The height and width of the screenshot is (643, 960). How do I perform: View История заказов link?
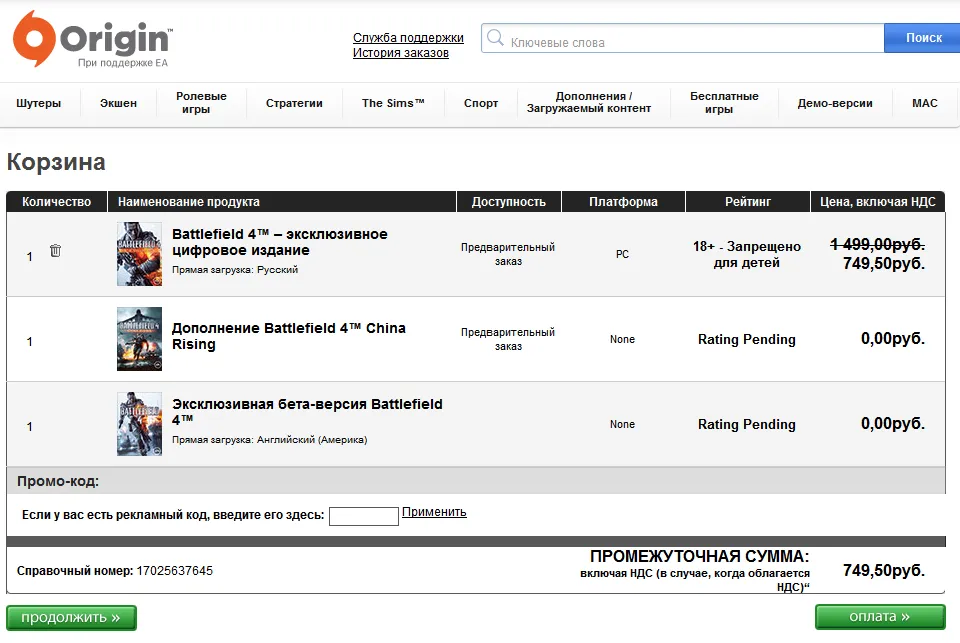[x=401, y=53]
